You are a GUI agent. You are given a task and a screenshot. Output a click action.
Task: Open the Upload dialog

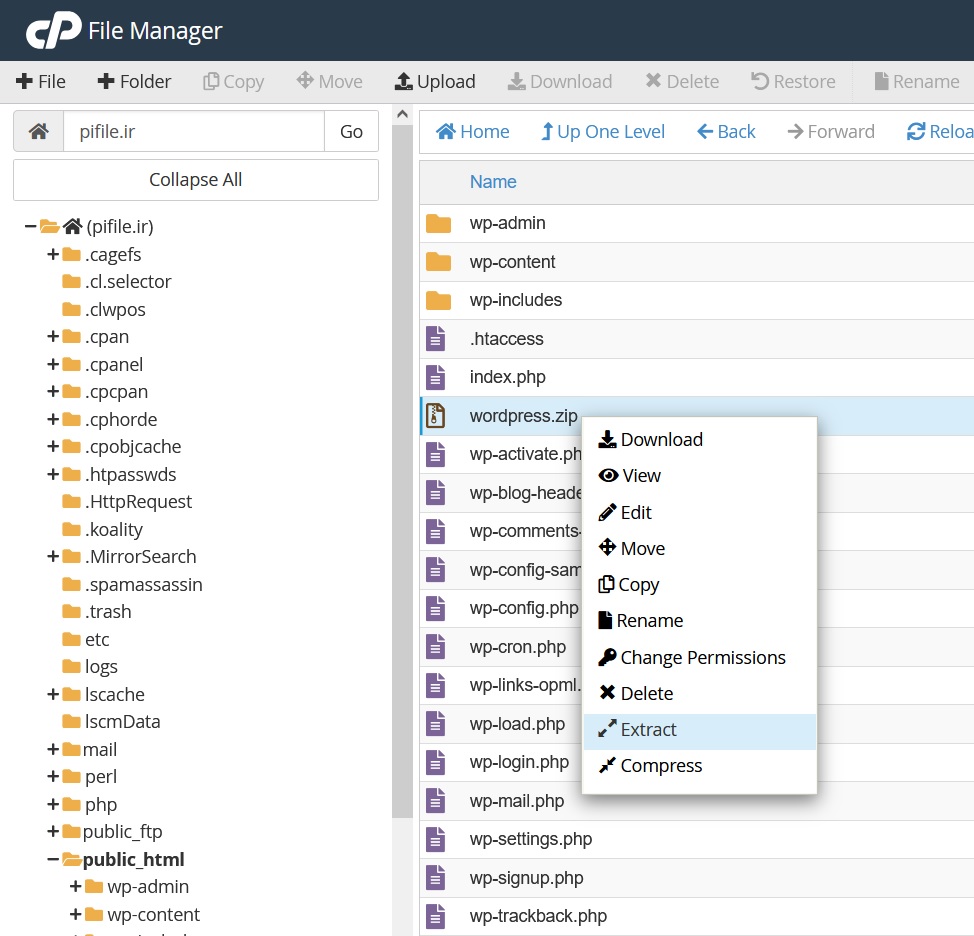tap(435, 81)
